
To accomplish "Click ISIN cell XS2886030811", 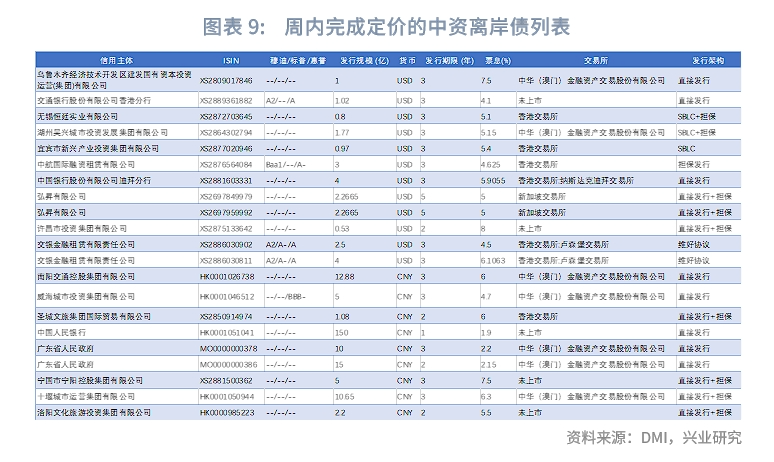I will 226,261.
